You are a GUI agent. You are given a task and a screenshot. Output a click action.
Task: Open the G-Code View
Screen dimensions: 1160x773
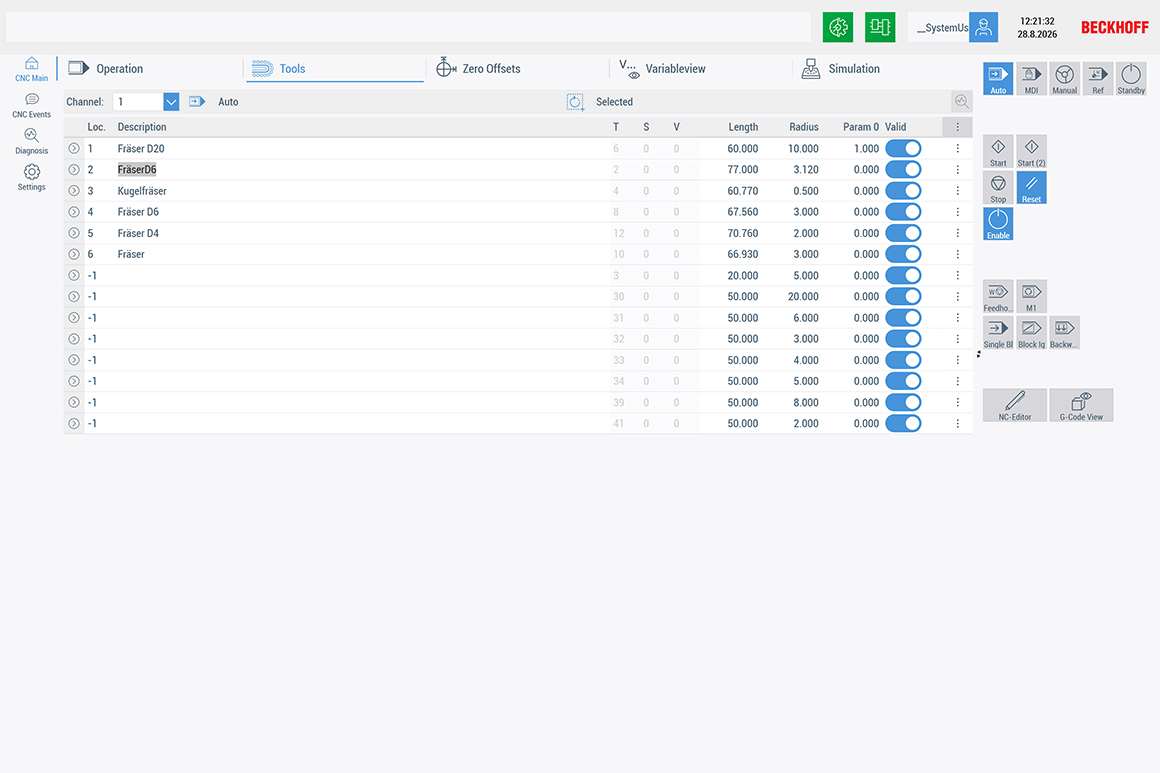pos(1081,405)
